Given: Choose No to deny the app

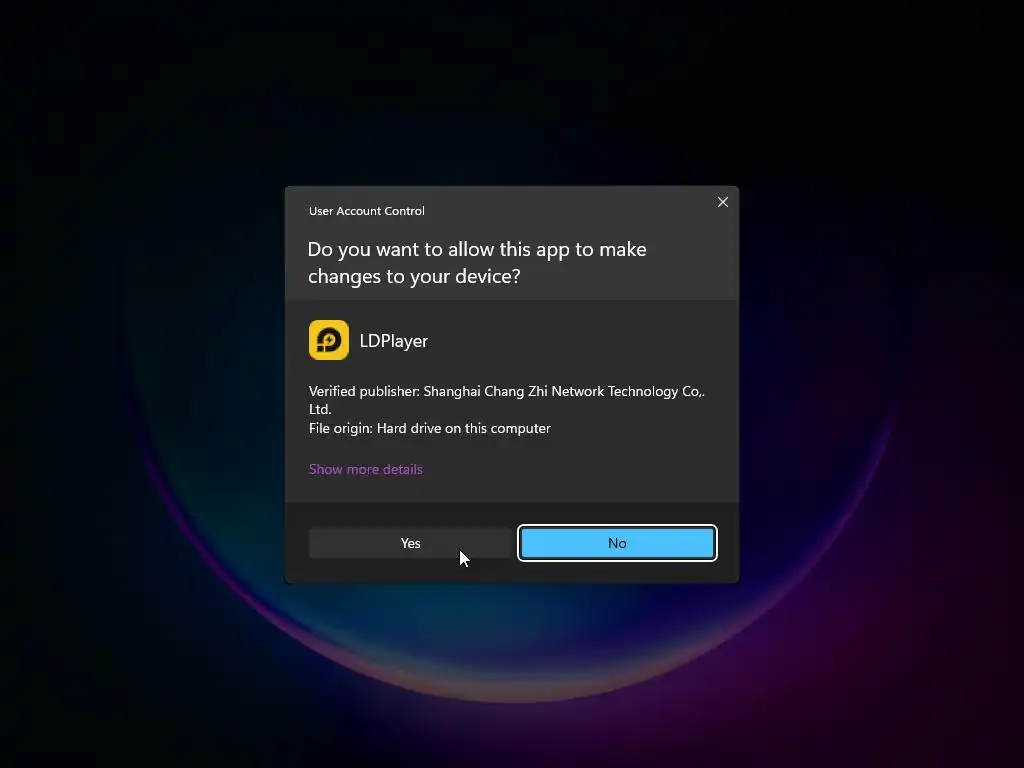Looking at the screenshot, I should (617, 543).
